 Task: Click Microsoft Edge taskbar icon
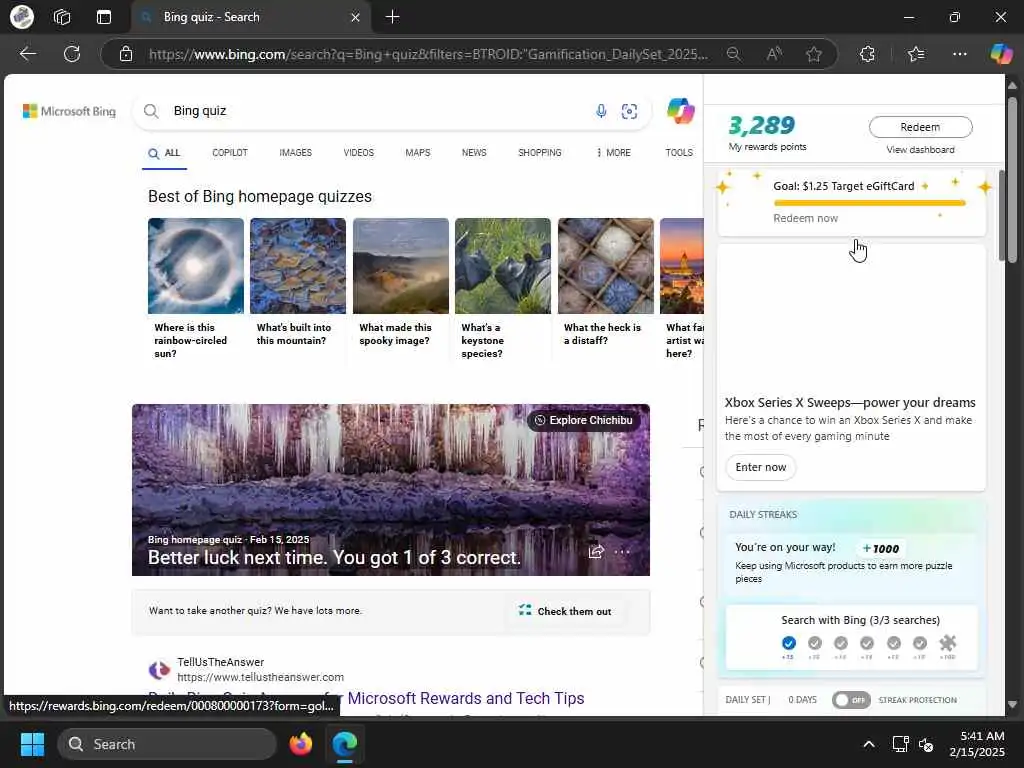point(344,744)
